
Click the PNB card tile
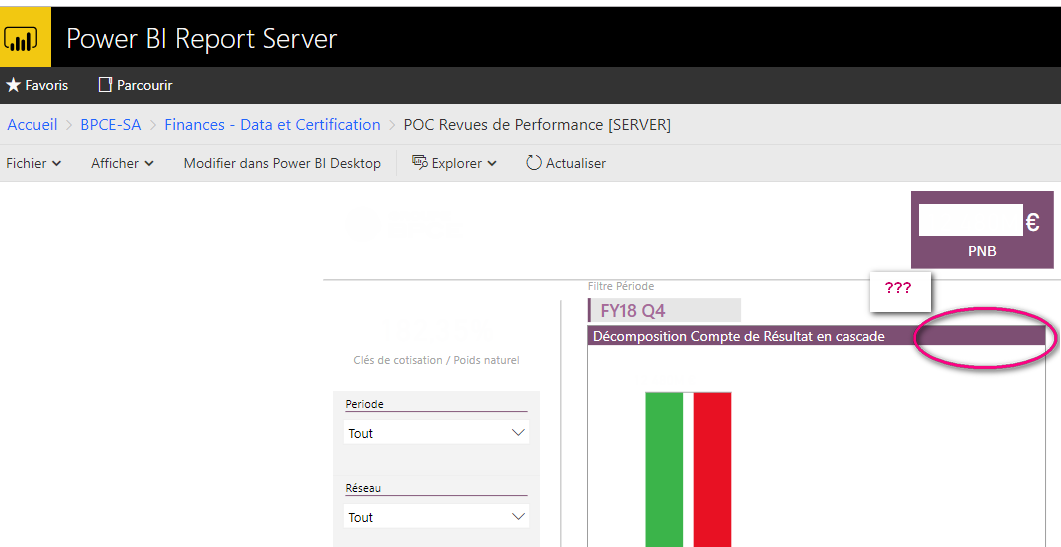981,231
